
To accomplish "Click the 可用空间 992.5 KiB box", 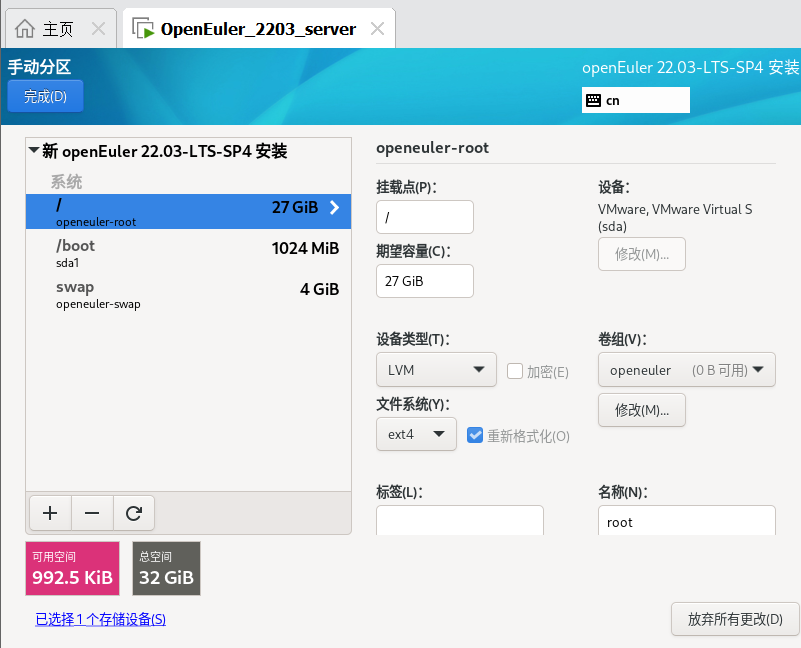I will coord(73,569).
